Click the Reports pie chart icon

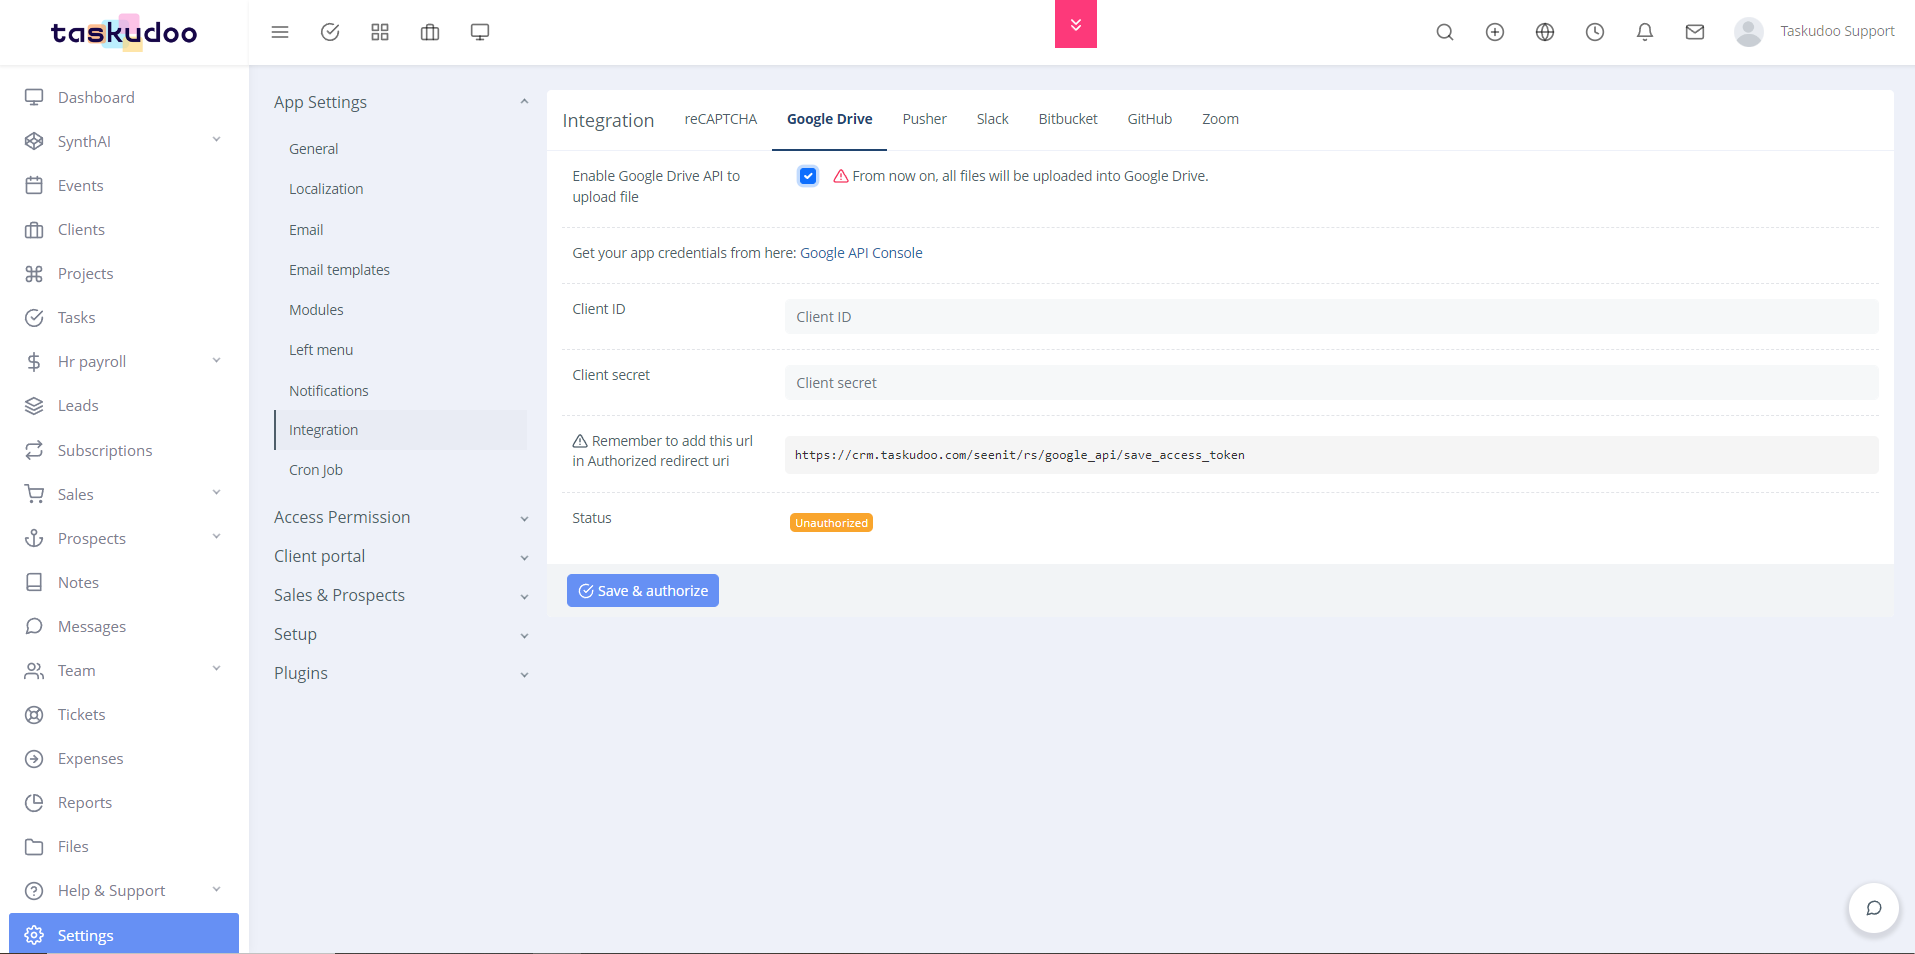click(34, 802)
